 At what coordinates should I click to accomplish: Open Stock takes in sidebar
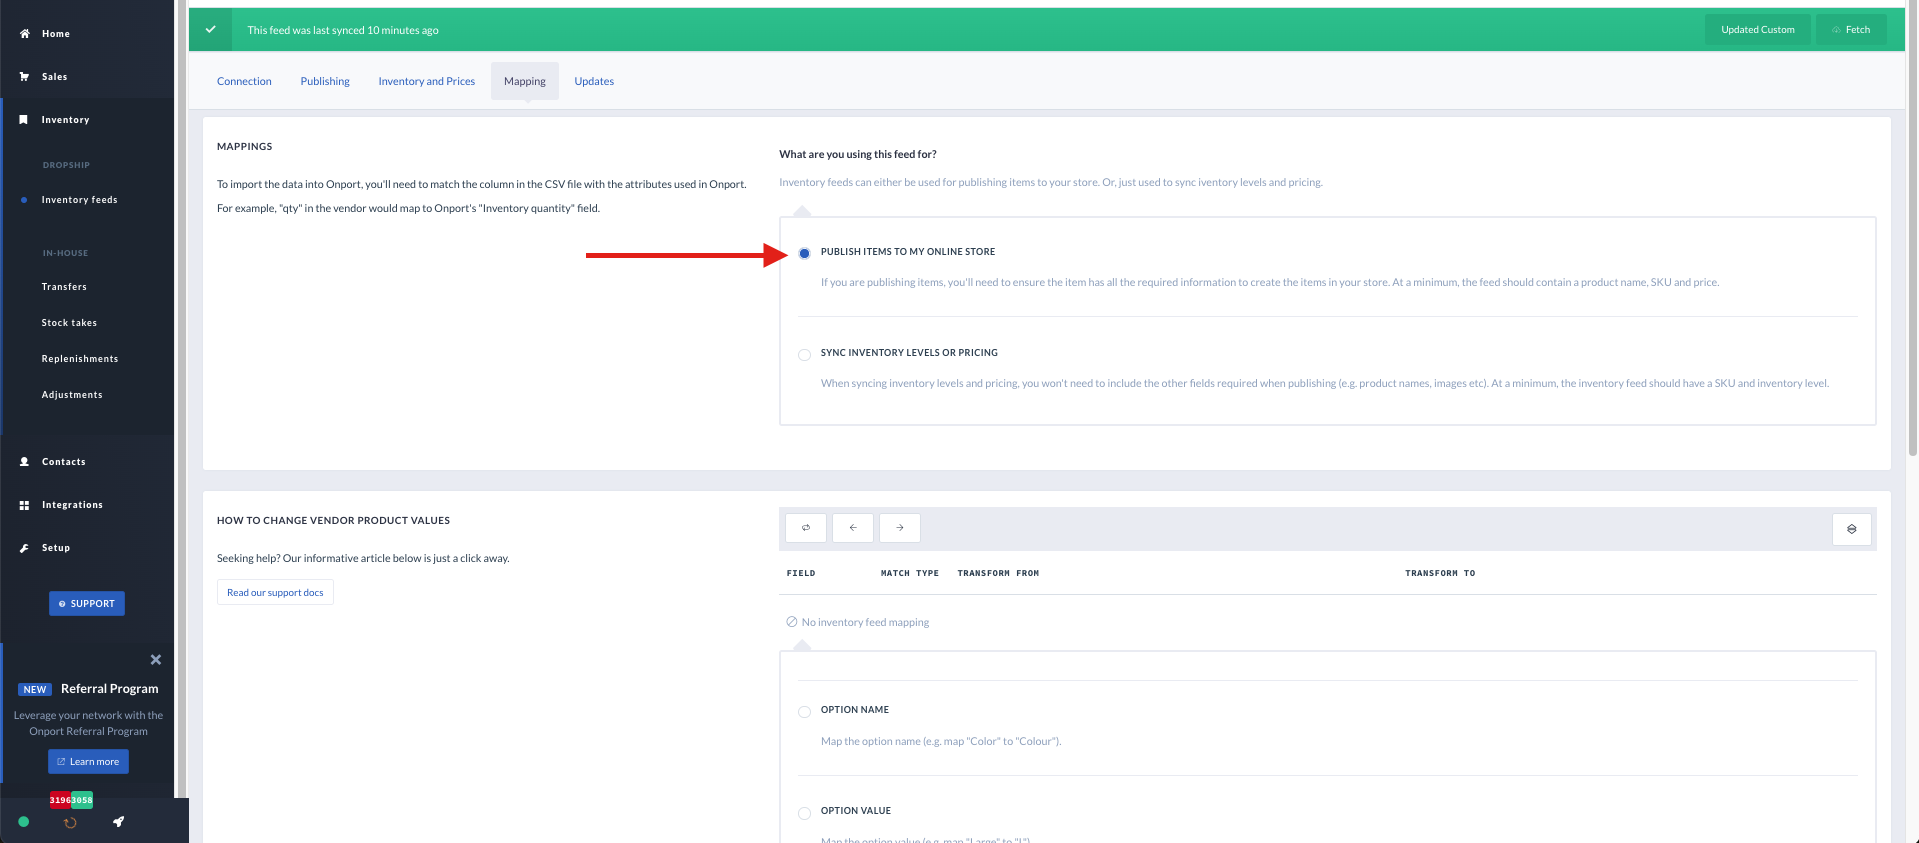tap(69, 323)
